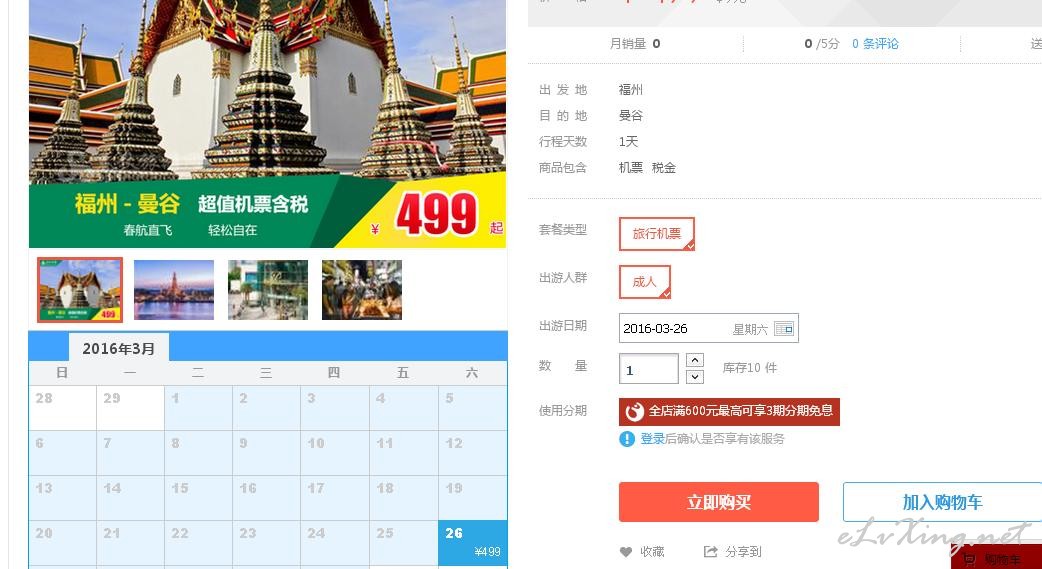This screenshot has width=1042, height=569.
Task: Switch to the 2016年3月 calendar tab
Action: tap(119, 348)
